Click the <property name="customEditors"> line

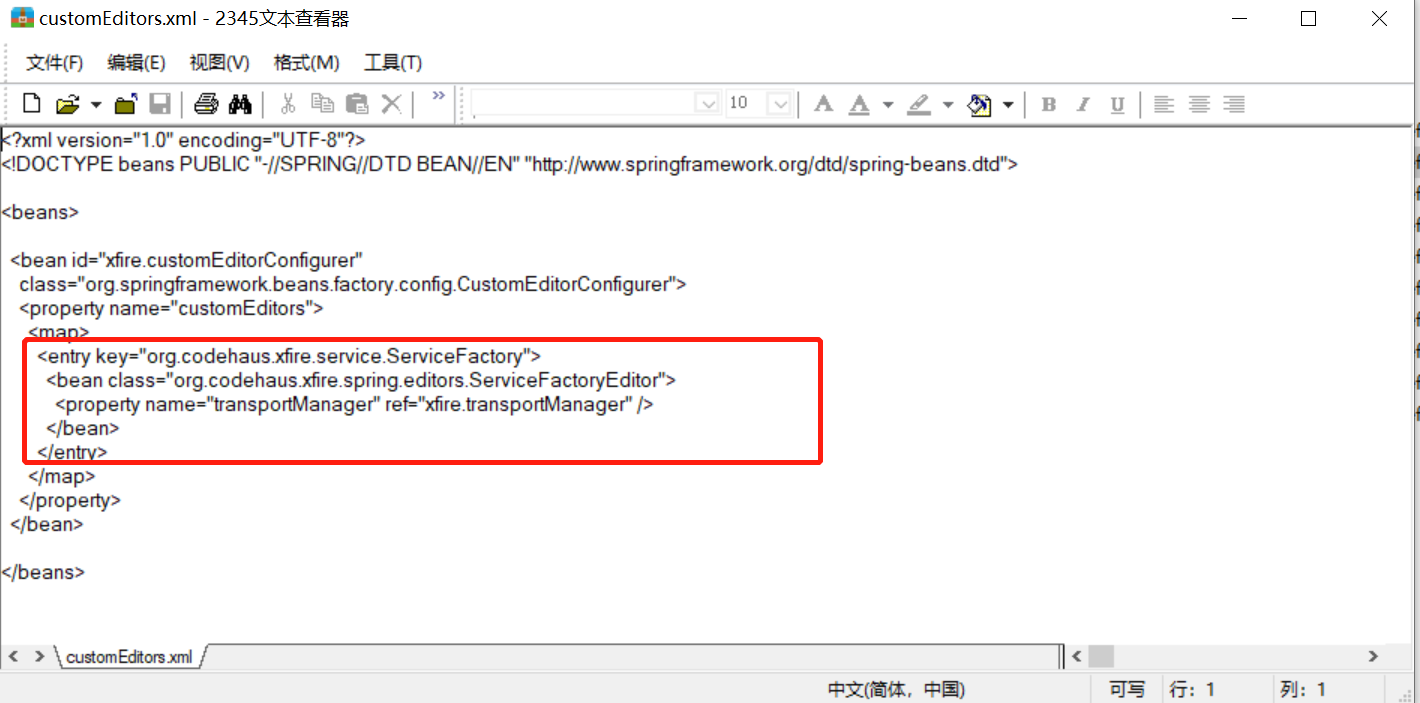click(x=171, y=308)
